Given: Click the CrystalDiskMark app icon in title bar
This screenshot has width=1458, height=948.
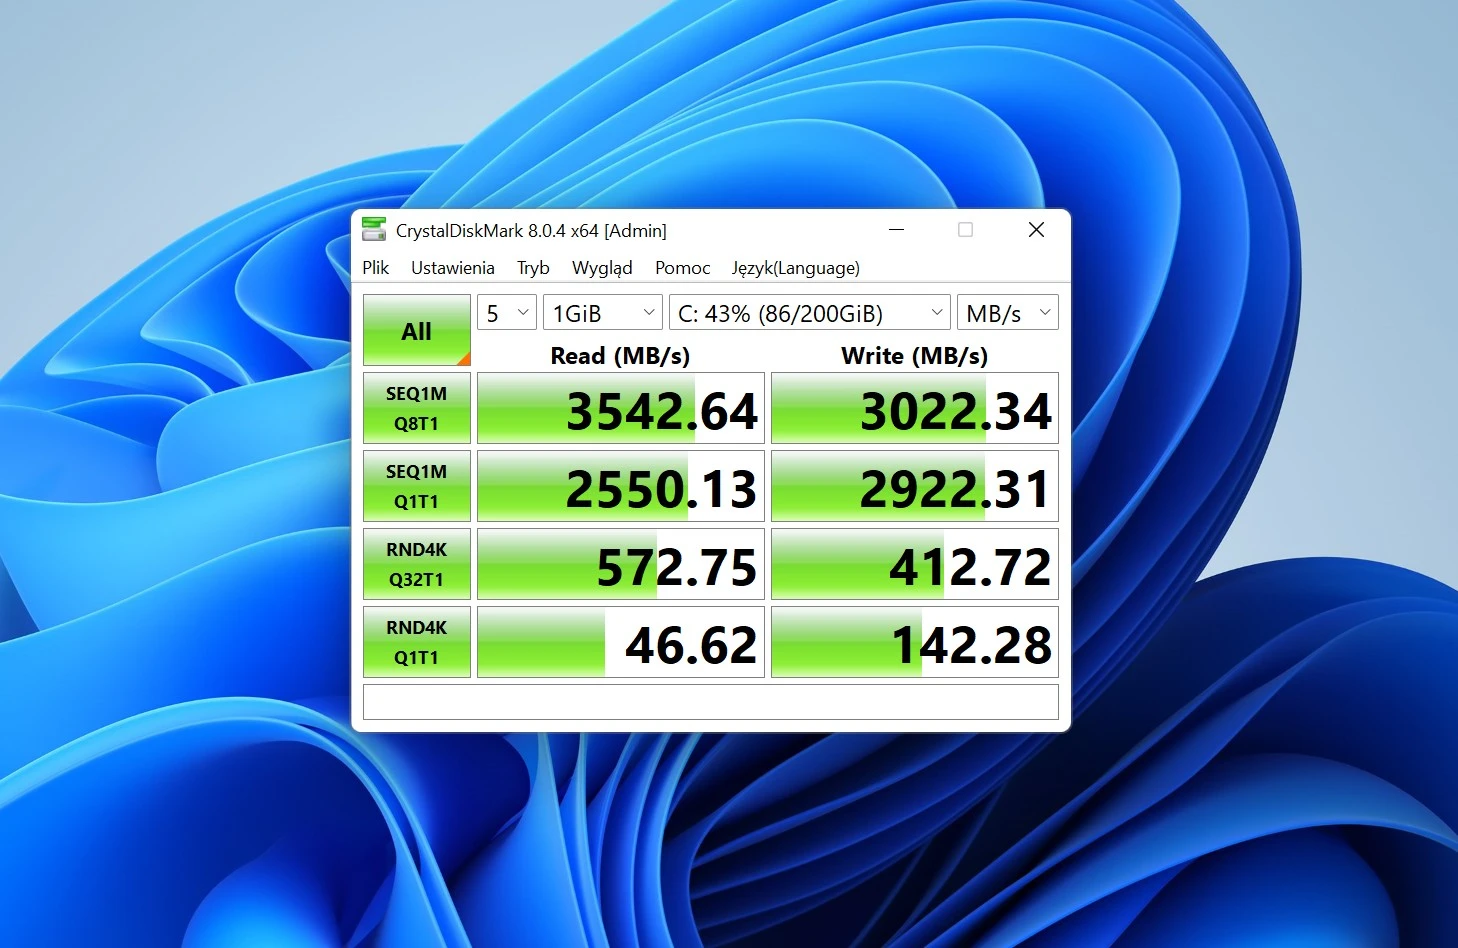Looking at the screenshot, I should pyautogui.click(x=374, y=230).
